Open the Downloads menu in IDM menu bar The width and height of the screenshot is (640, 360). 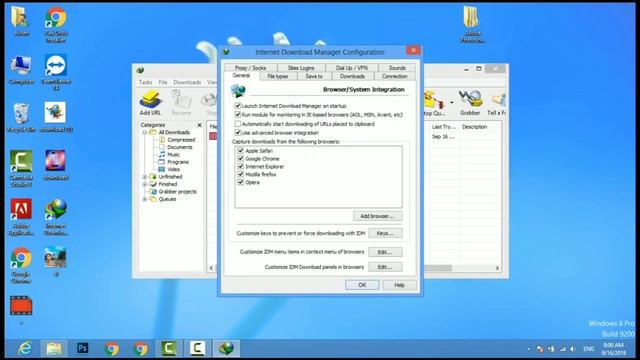187,82
